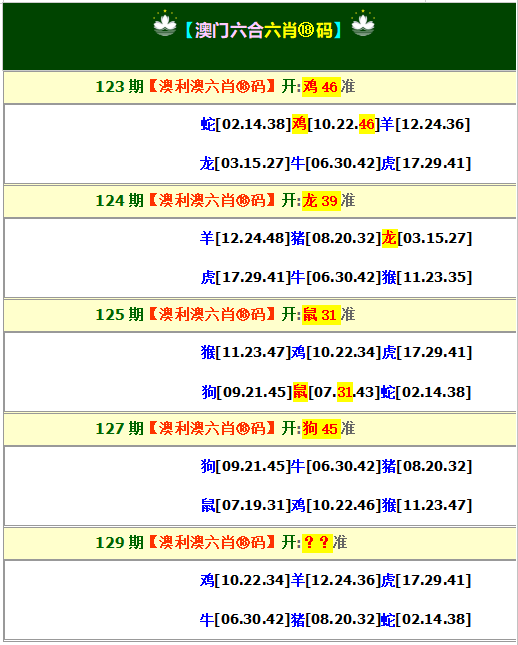Image resolution: width=518 pixels, height=645 pixels.
Task: Click 猴[11.23.47] in the 125期 block
Action: coord(246,352)
